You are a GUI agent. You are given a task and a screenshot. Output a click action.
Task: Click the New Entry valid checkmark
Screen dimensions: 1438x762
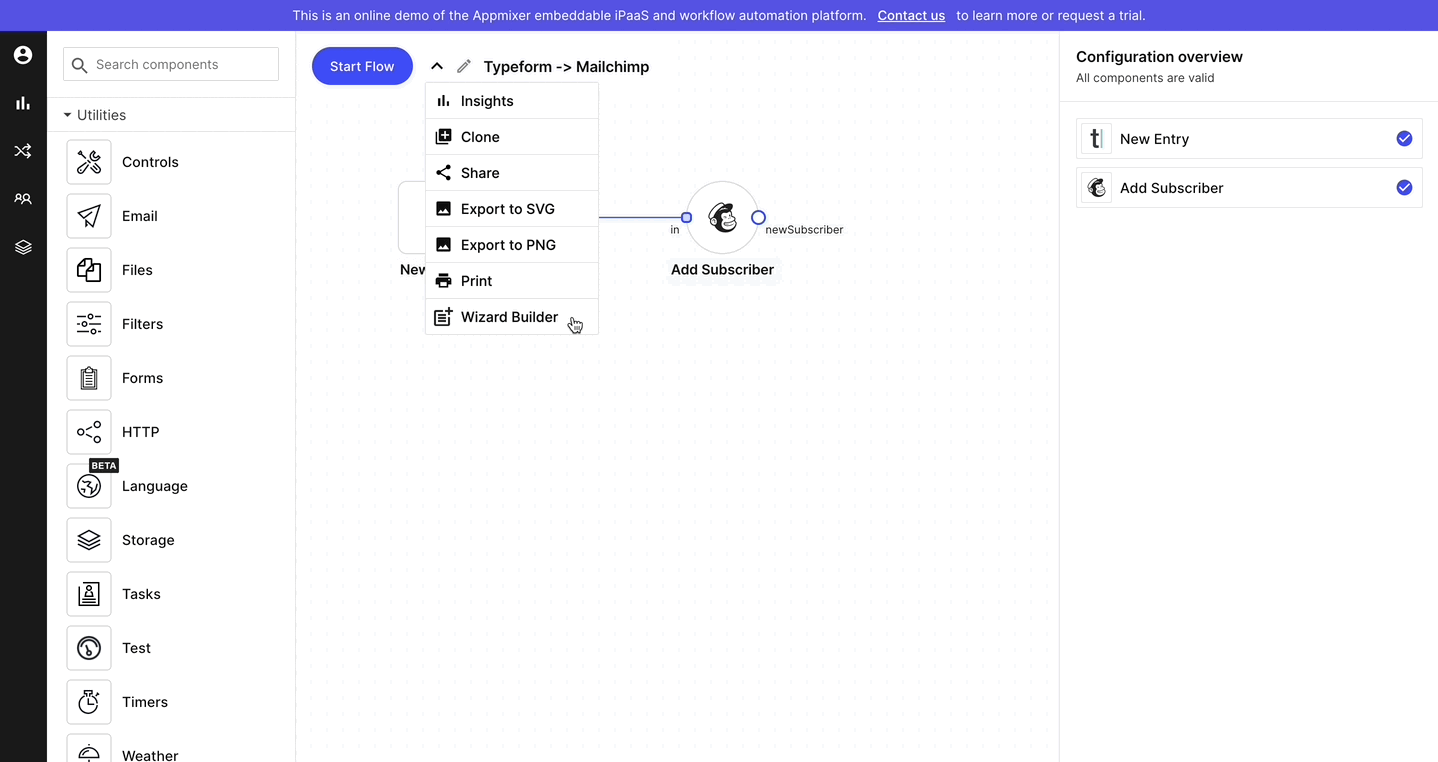(1404, 139)
